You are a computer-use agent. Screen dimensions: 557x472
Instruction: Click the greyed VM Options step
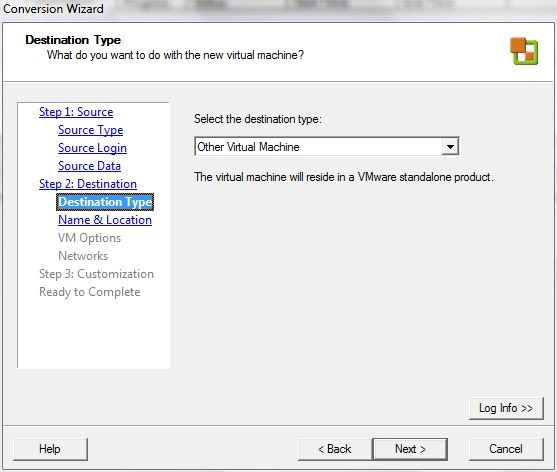[89, 238]
